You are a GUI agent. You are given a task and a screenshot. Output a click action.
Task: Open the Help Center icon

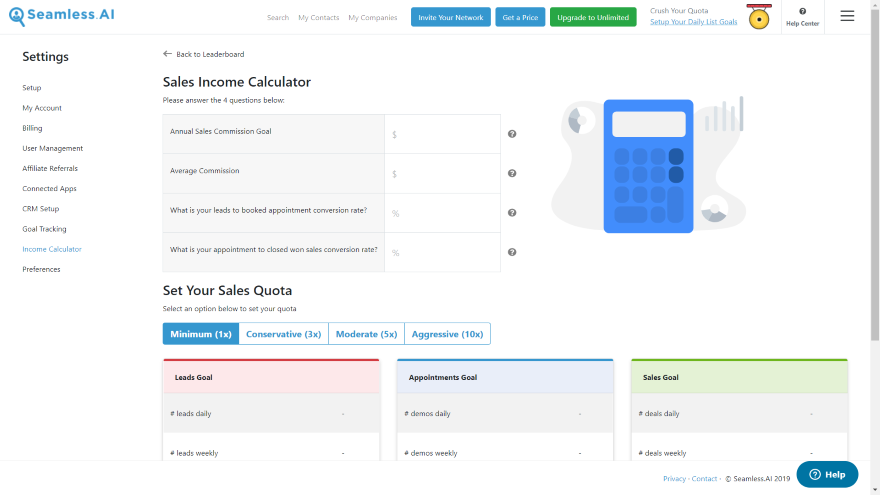(802, 16)
